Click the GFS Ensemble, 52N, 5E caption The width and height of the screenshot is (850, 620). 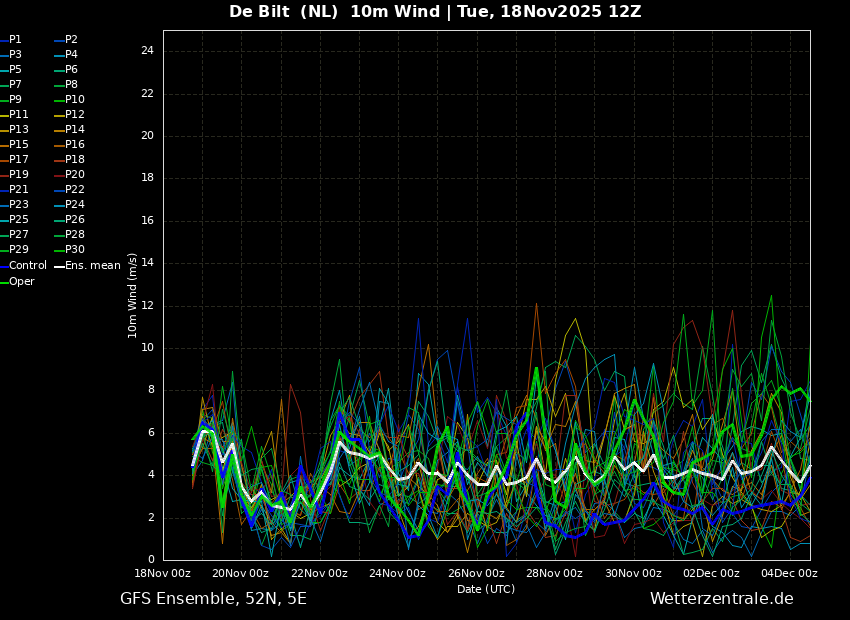[x=214, y=599]
